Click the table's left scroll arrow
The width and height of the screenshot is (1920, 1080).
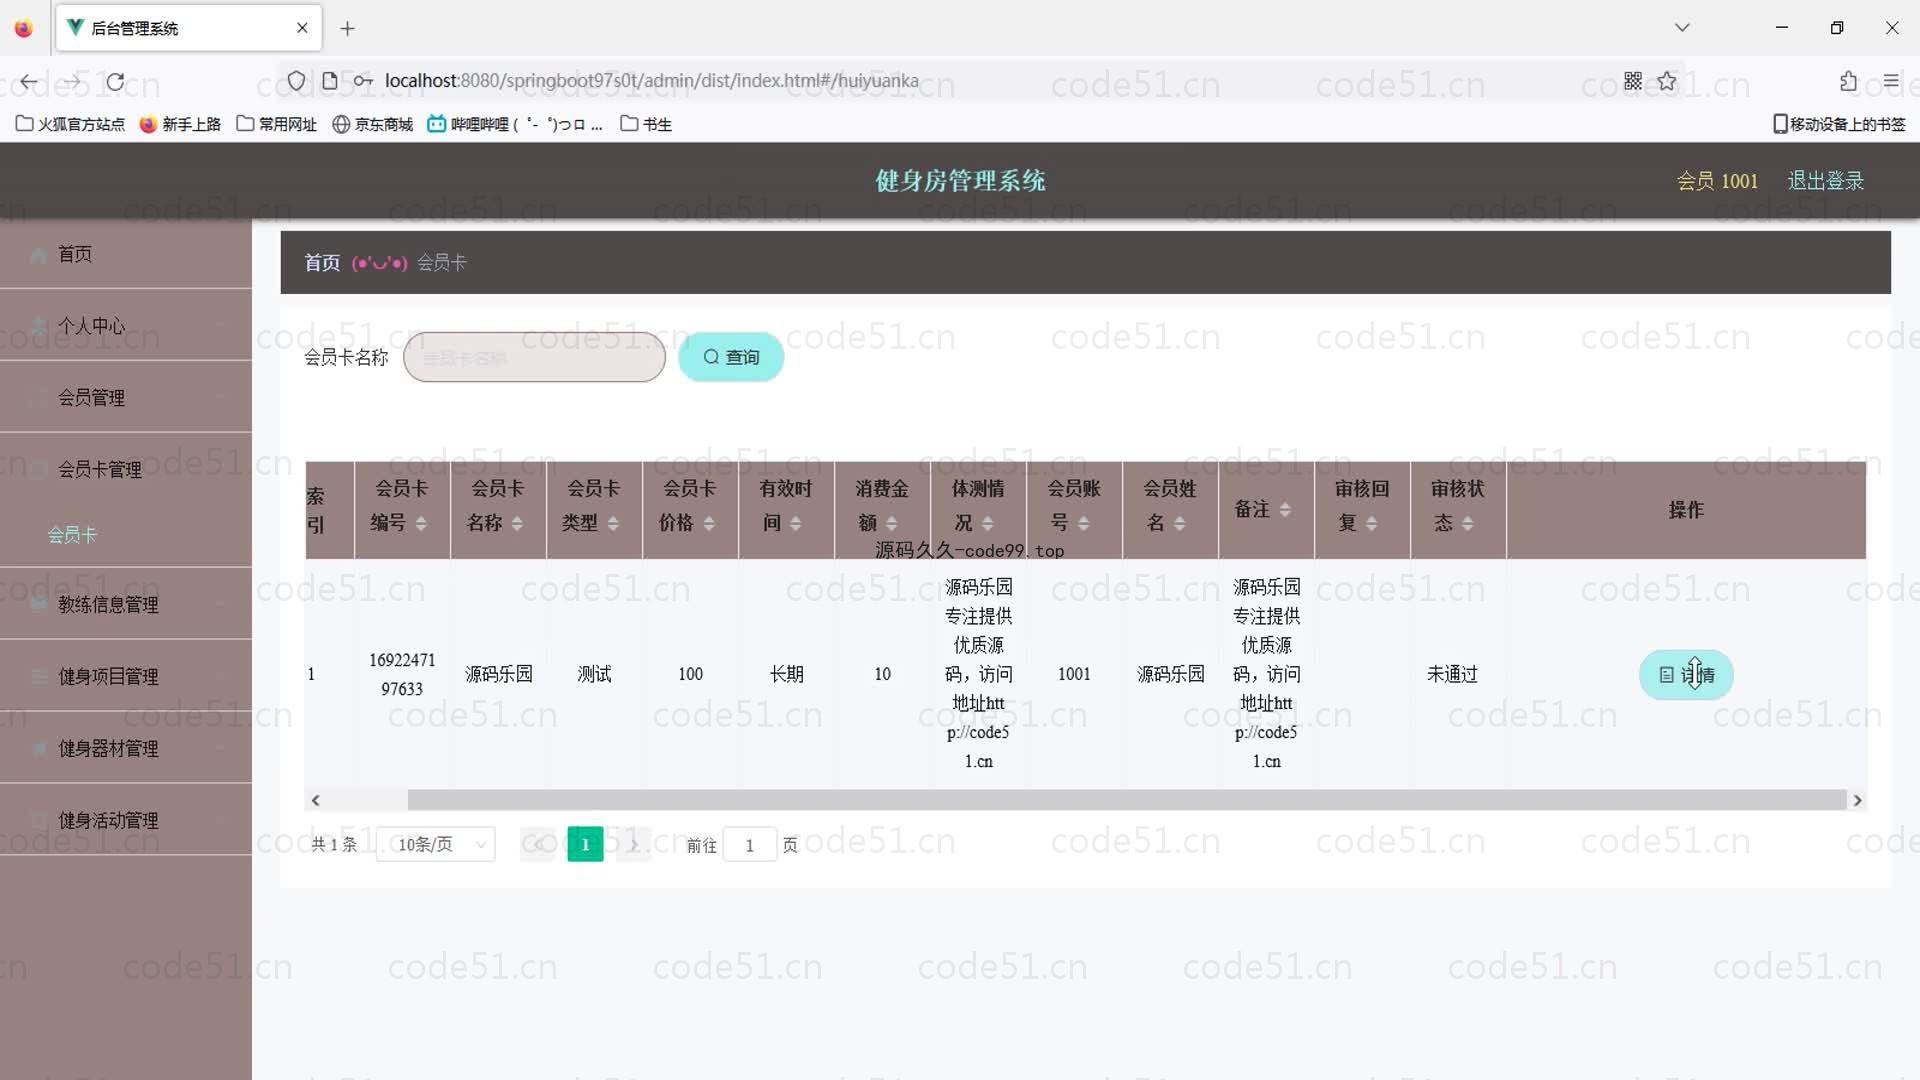point(316,800)
